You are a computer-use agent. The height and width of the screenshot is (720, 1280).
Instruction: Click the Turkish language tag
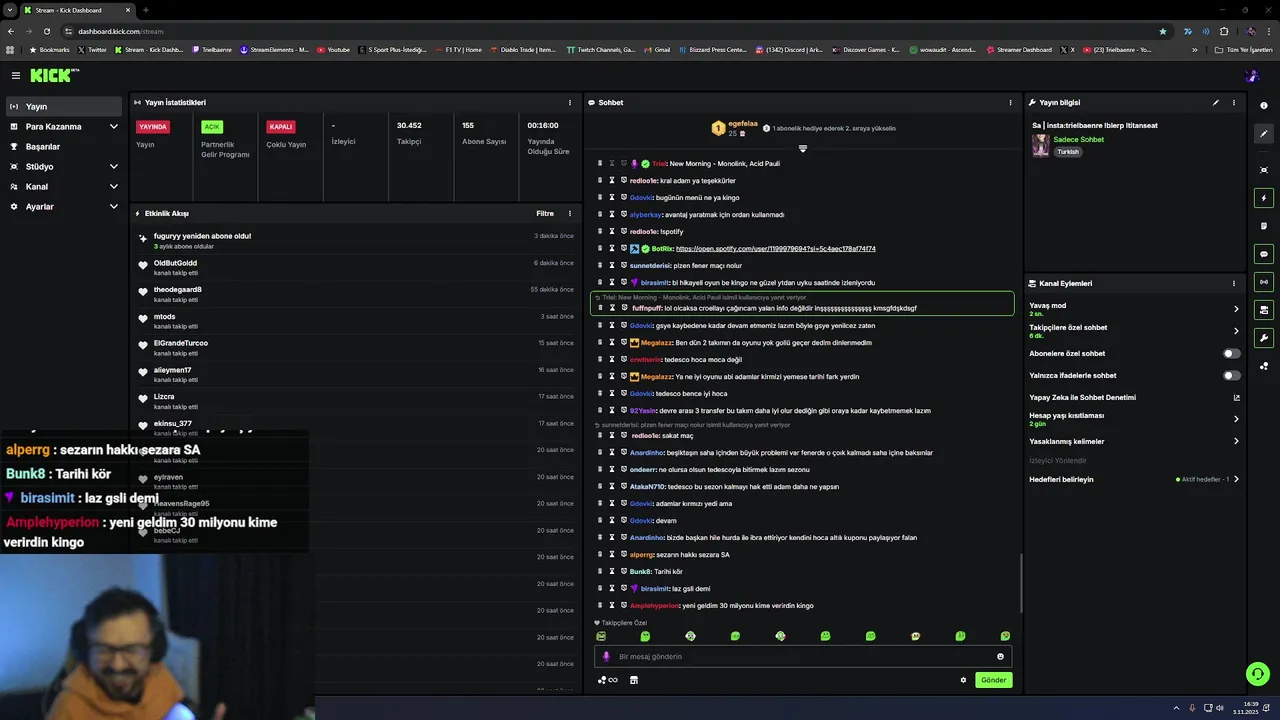[x=1068, y=152]
